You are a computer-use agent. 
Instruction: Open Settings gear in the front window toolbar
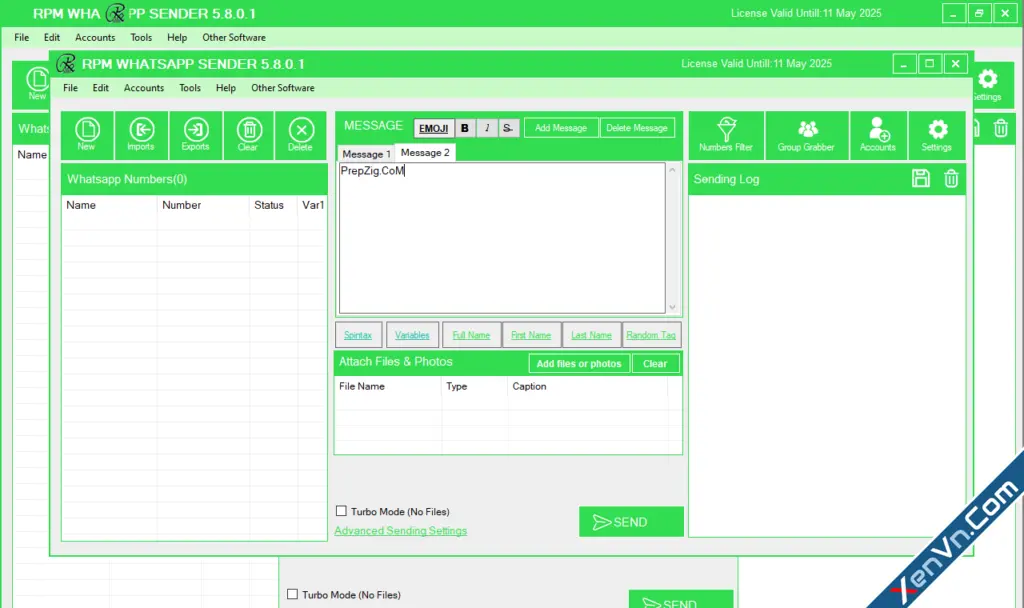(x=936, y=135)
